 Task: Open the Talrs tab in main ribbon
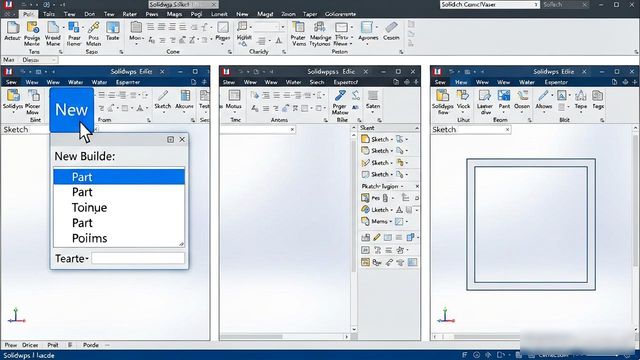(x=49, y=14)
